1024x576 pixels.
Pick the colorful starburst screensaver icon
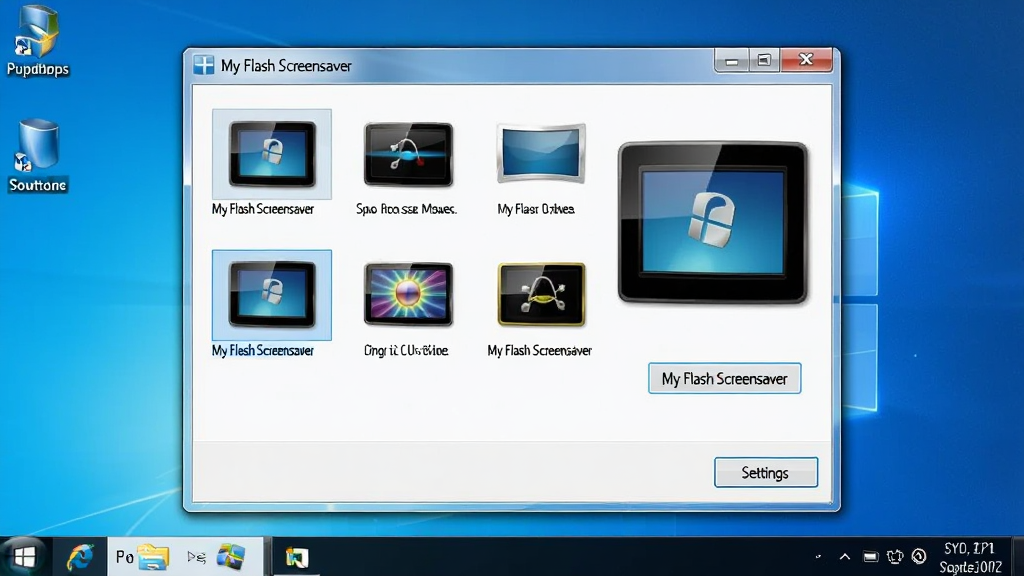408,294
